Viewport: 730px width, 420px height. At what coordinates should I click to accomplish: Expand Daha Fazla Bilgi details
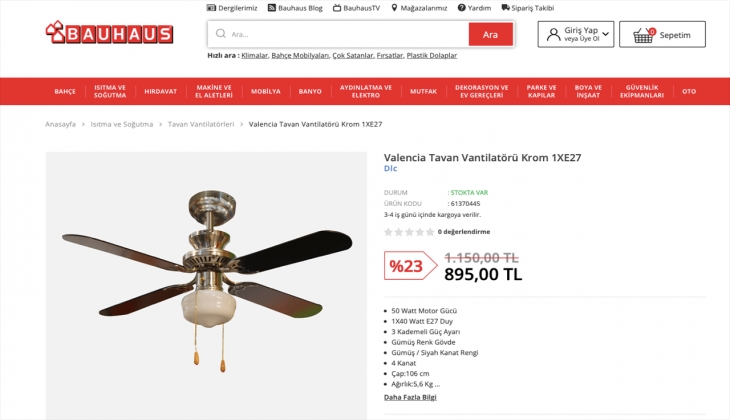coord(410,397)
